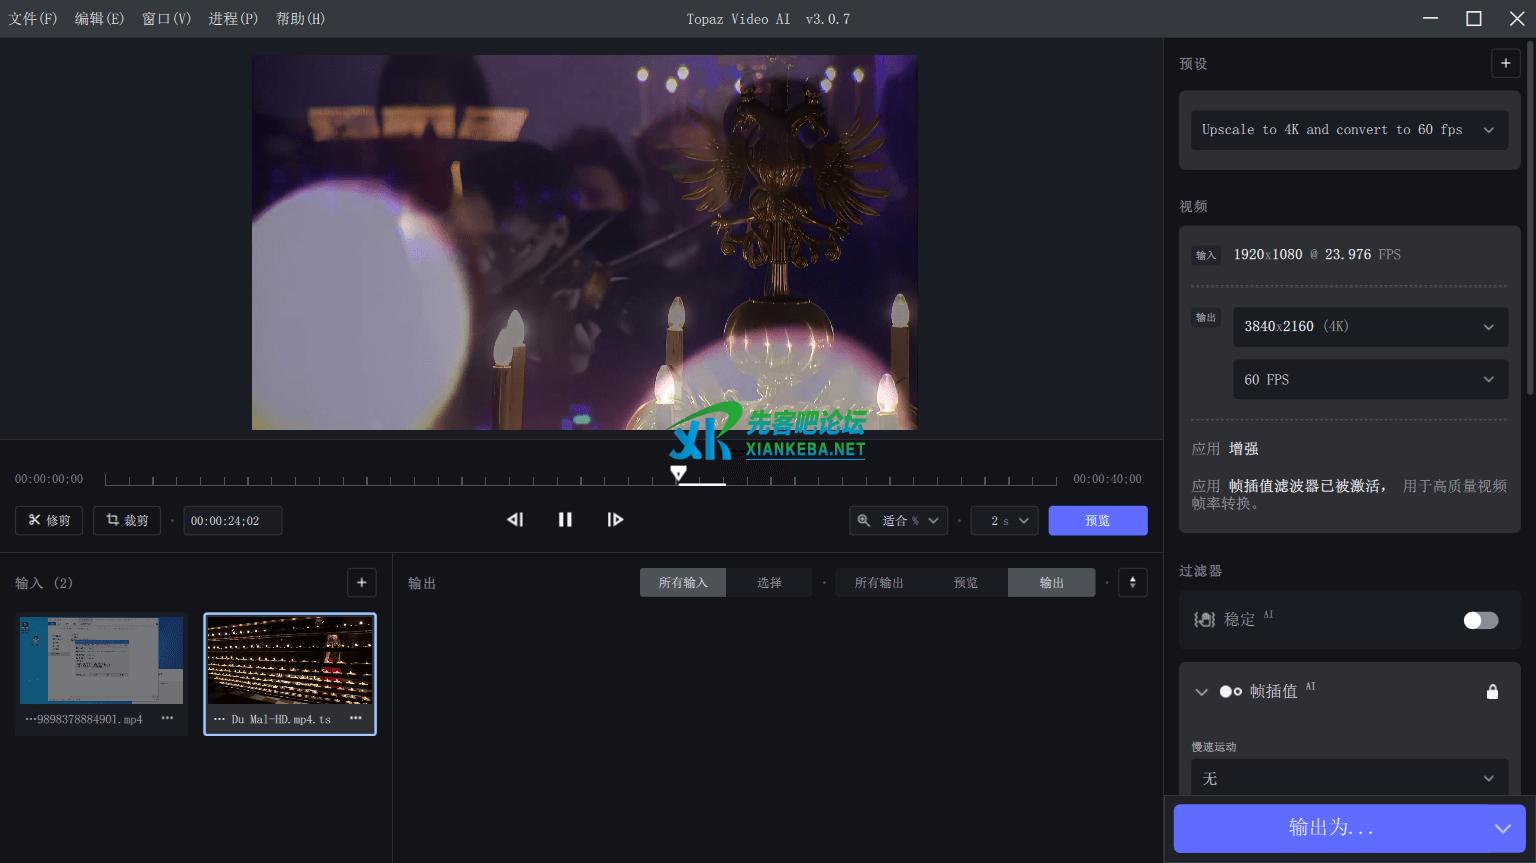Viewport: 1536px width, 863px height.
Task: Click the 修剪 trim button
Action: pyautogui.click(x=50, y=521)
